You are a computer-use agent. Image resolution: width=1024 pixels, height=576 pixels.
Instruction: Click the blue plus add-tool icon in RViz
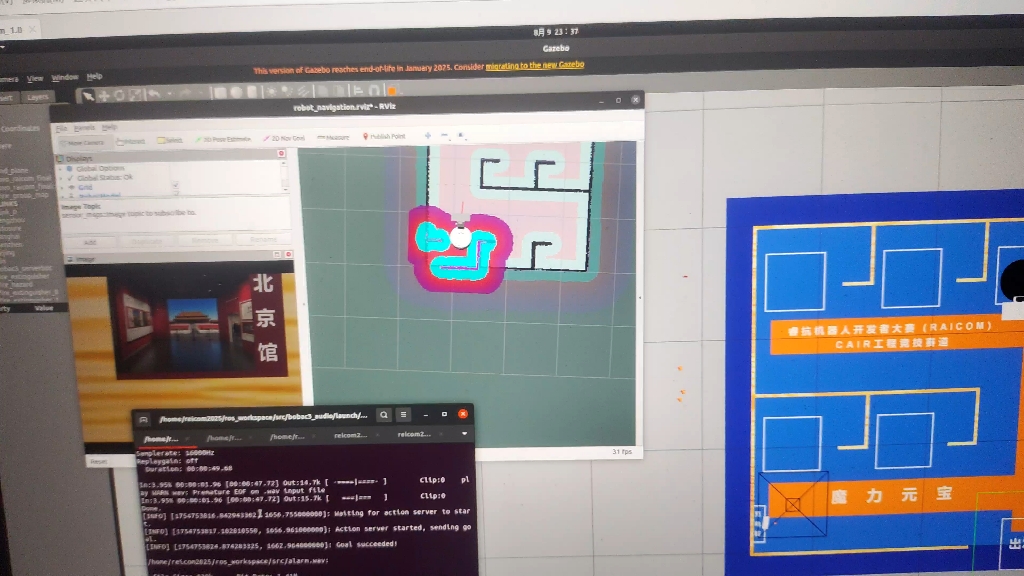click(428, 136)
